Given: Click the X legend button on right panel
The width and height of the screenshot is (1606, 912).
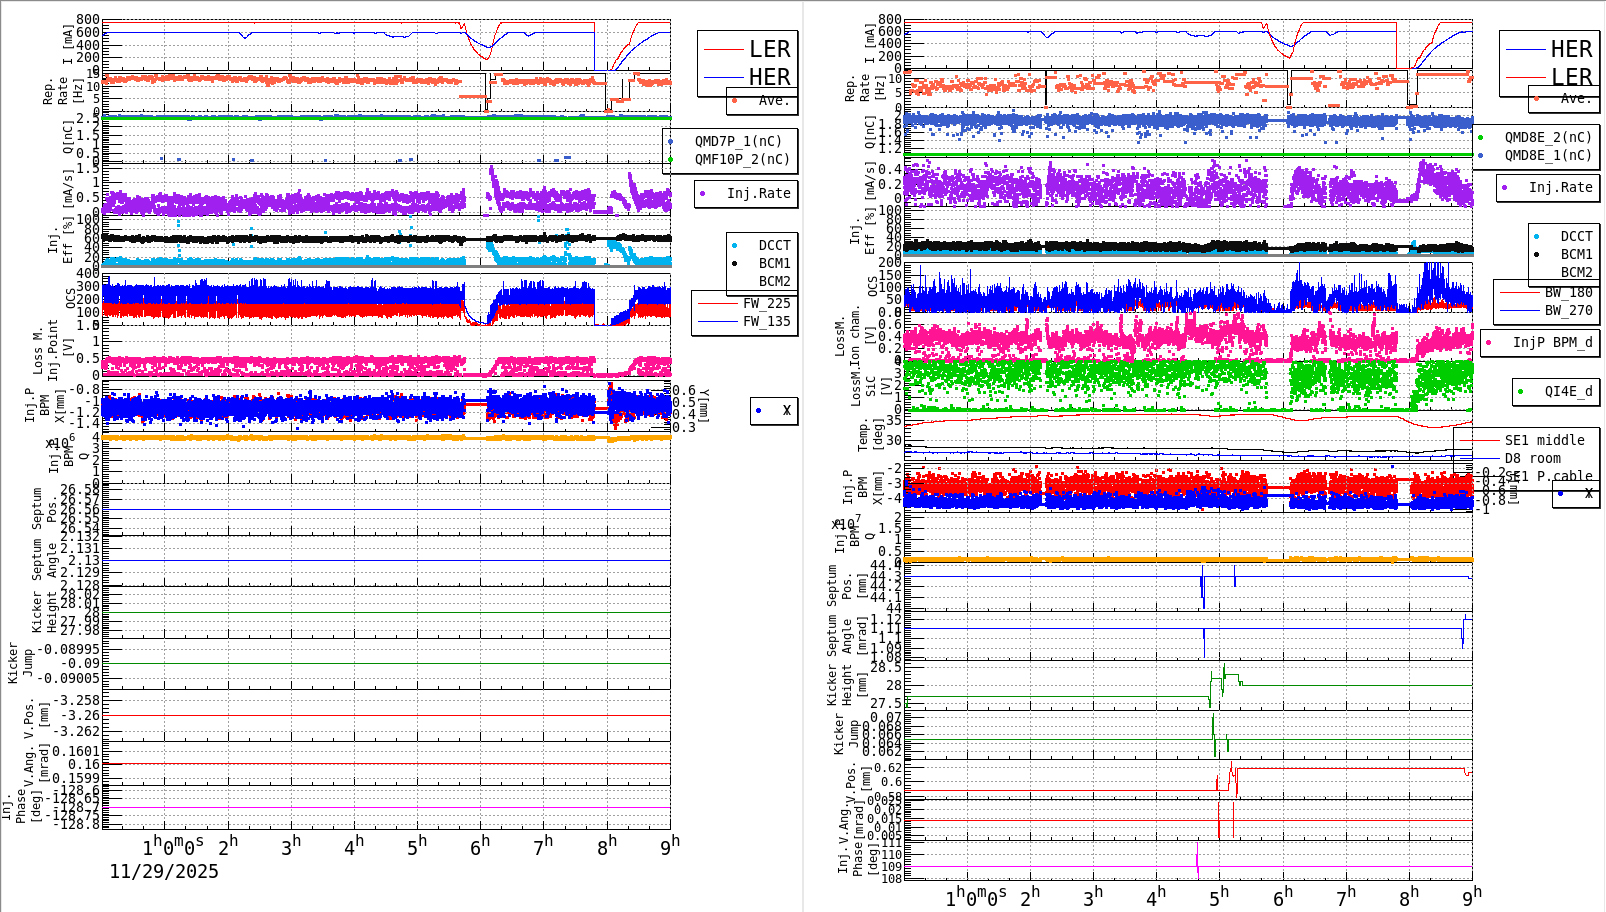Looking at the screenshot, I should (1576, 494).
